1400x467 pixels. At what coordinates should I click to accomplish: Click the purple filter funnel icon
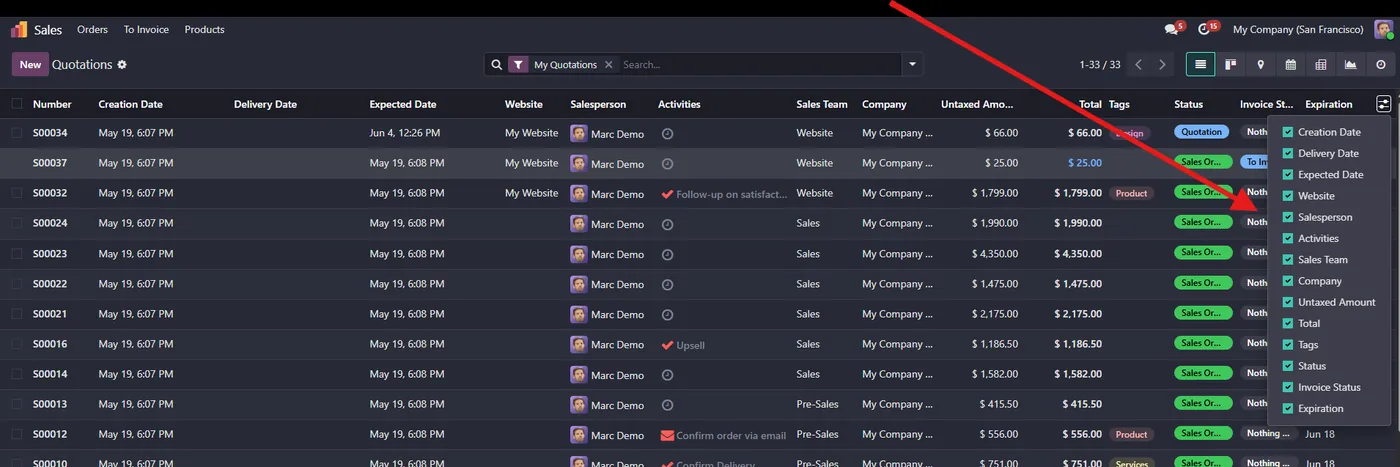[x=518, y=64]
